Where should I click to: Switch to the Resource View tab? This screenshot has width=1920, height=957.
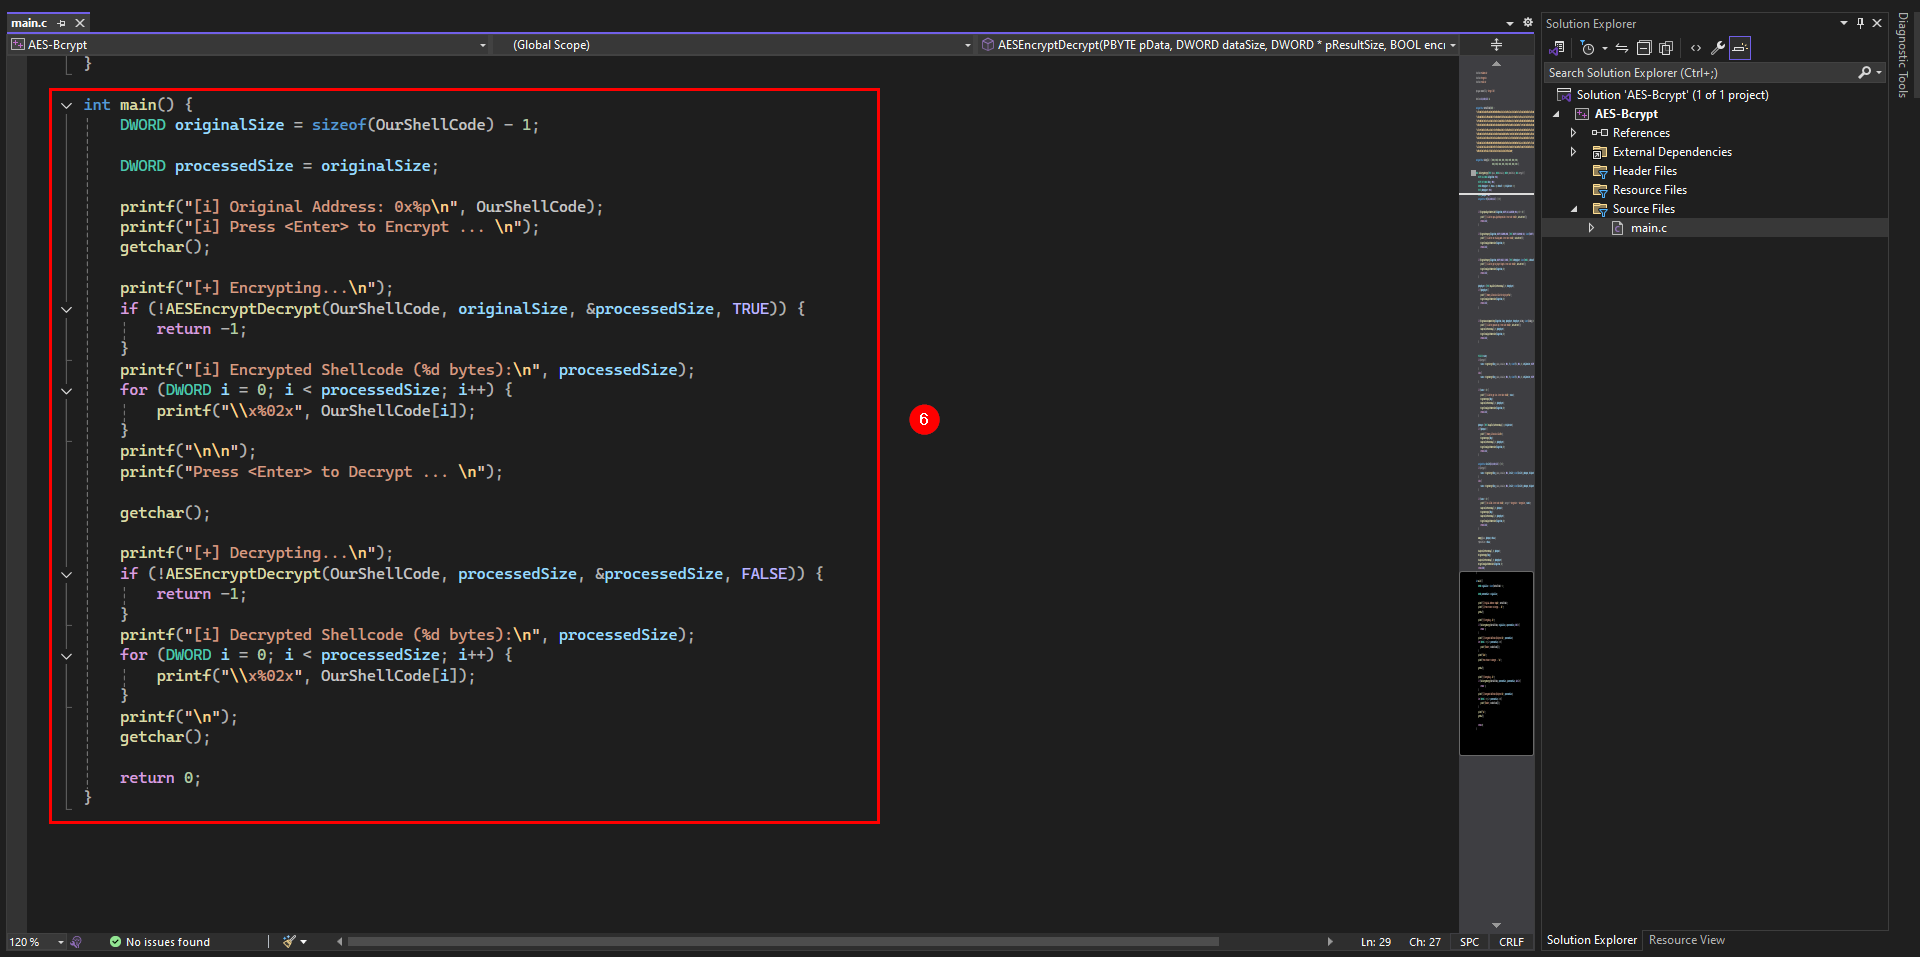pos(1686,940)
